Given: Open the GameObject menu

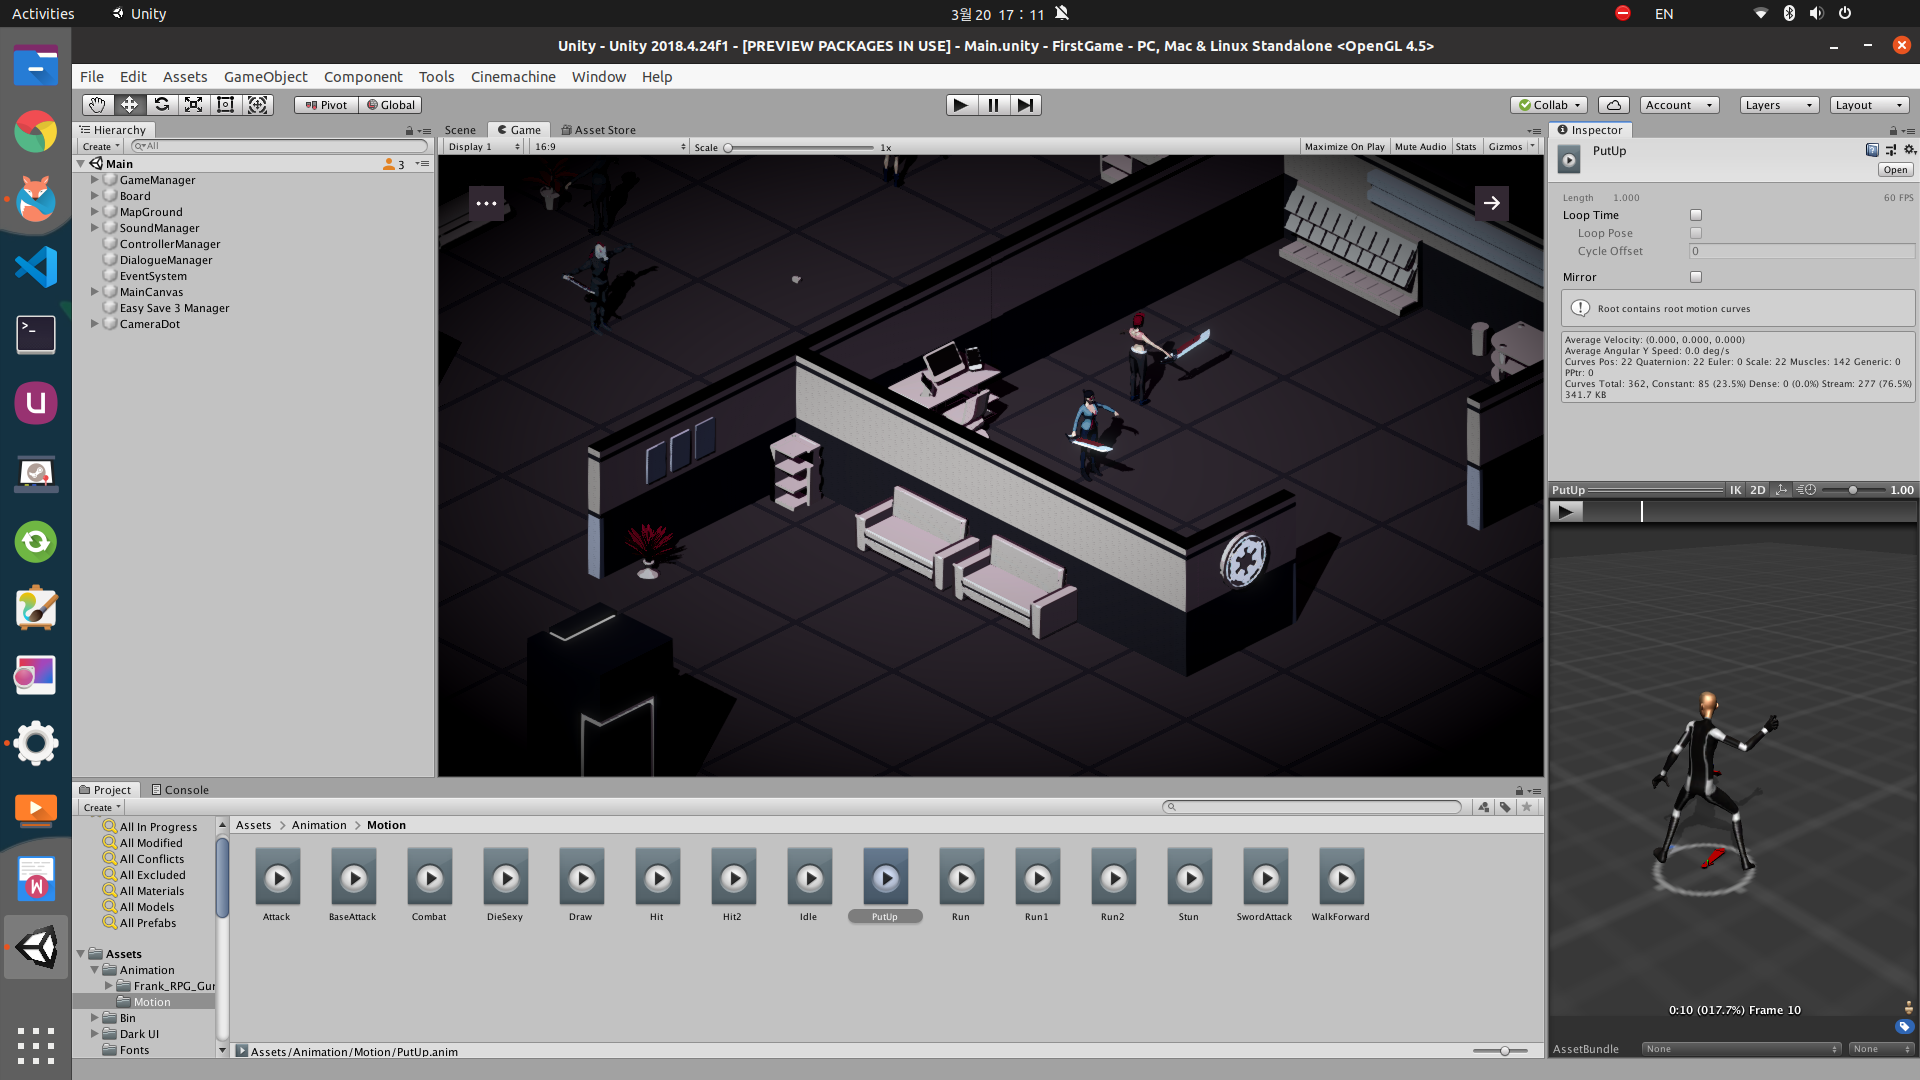Looking at the screenshot, I should pyautogui.click(x=266, y=77).
